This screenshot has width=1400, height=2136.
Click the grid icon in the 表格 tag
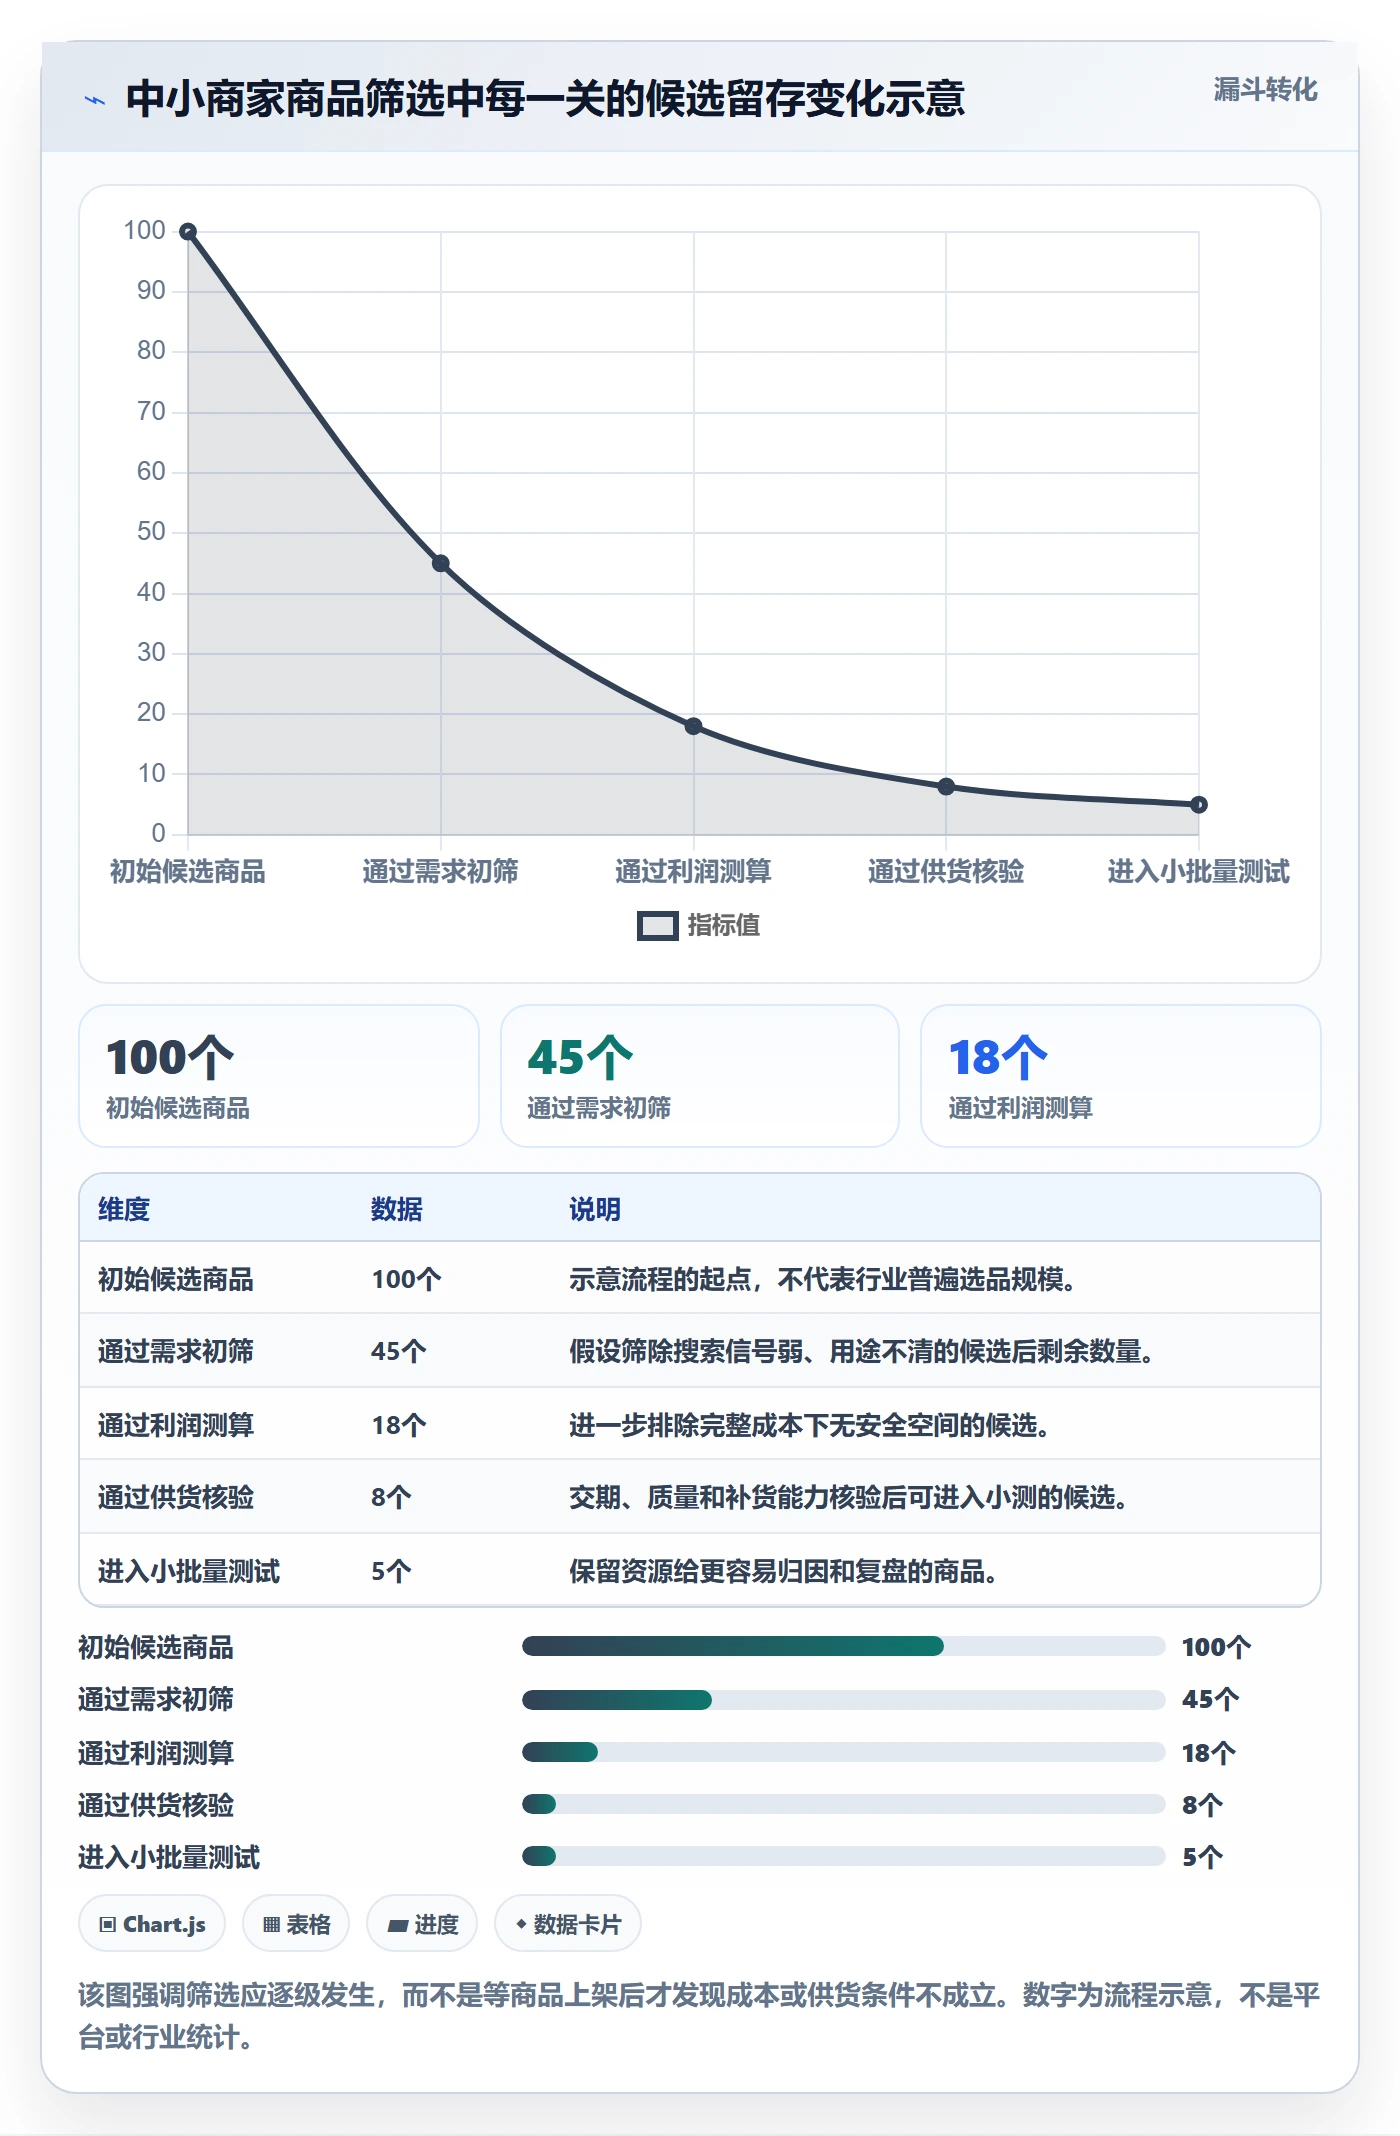(x=271, y=1924)
